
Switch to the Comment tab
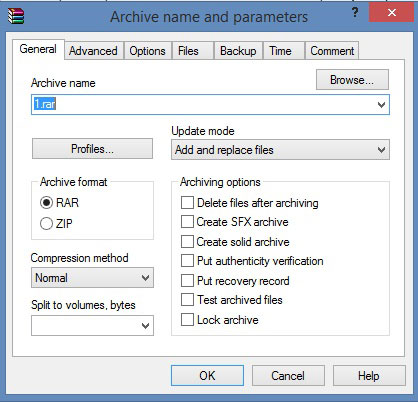coord(332,51)
